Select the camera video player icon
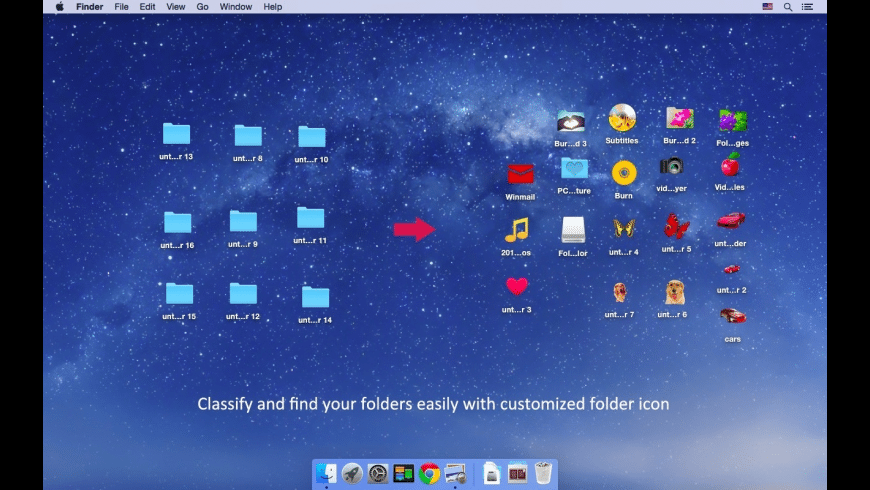 671,166
